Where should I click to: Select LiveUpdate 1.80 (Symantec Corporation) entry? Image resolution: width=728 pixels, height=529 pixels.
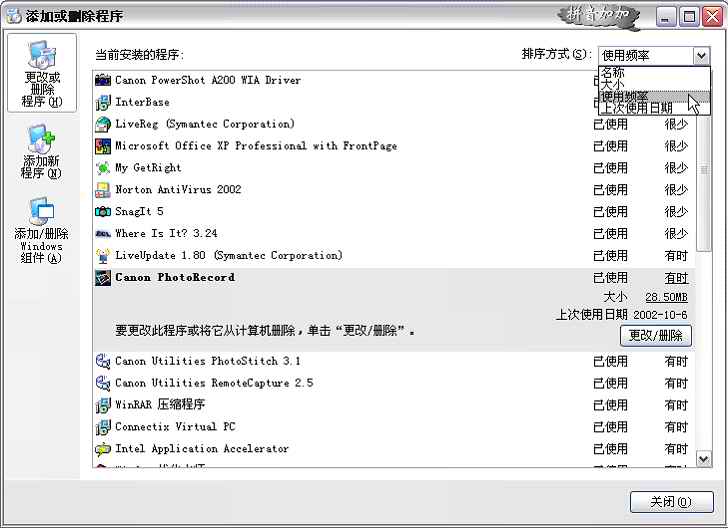[x=394, y=255]
